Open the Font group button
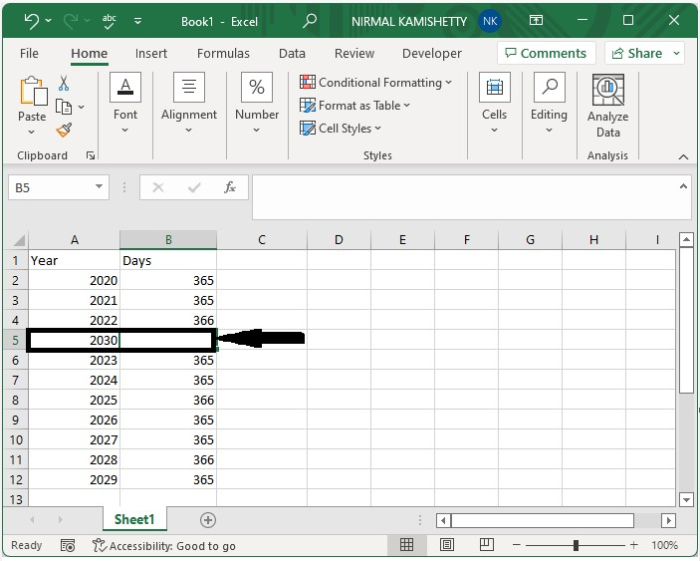700x561 pixels. click(x=125, y=103)
